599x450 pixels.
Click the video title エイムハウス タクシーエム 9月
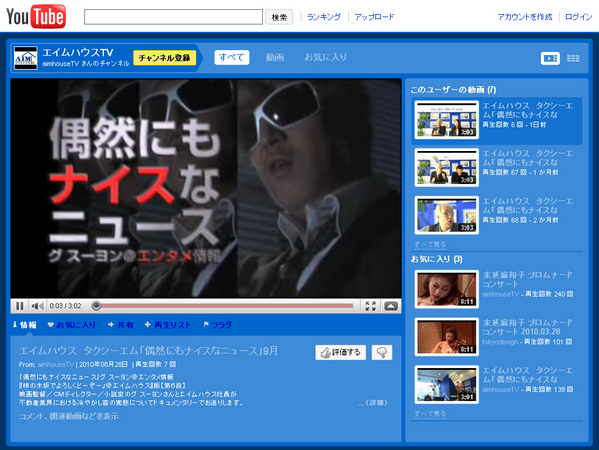click(149, 351)
